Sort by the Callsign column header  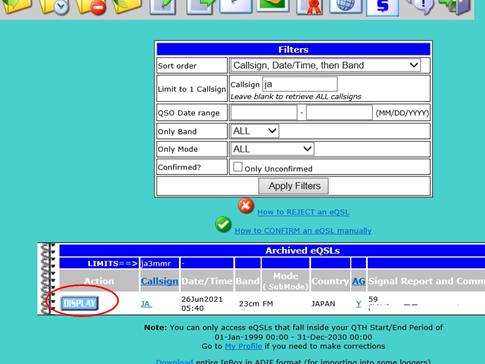tap(159, 281)
